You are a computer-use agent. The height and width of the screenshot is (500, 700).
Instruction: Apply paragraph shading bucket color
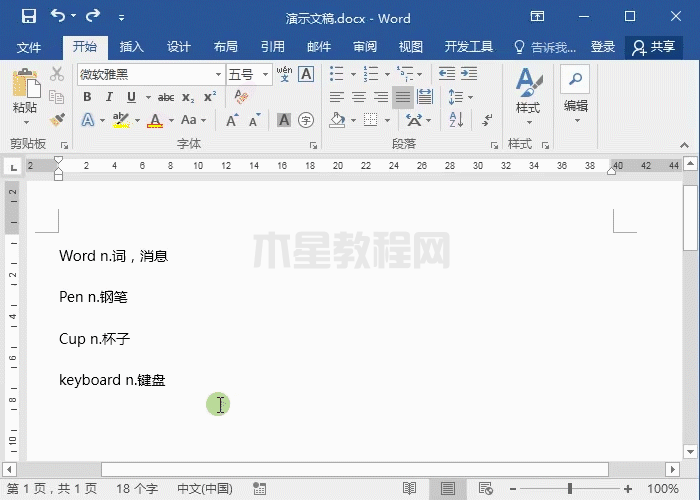coord(337,120)
